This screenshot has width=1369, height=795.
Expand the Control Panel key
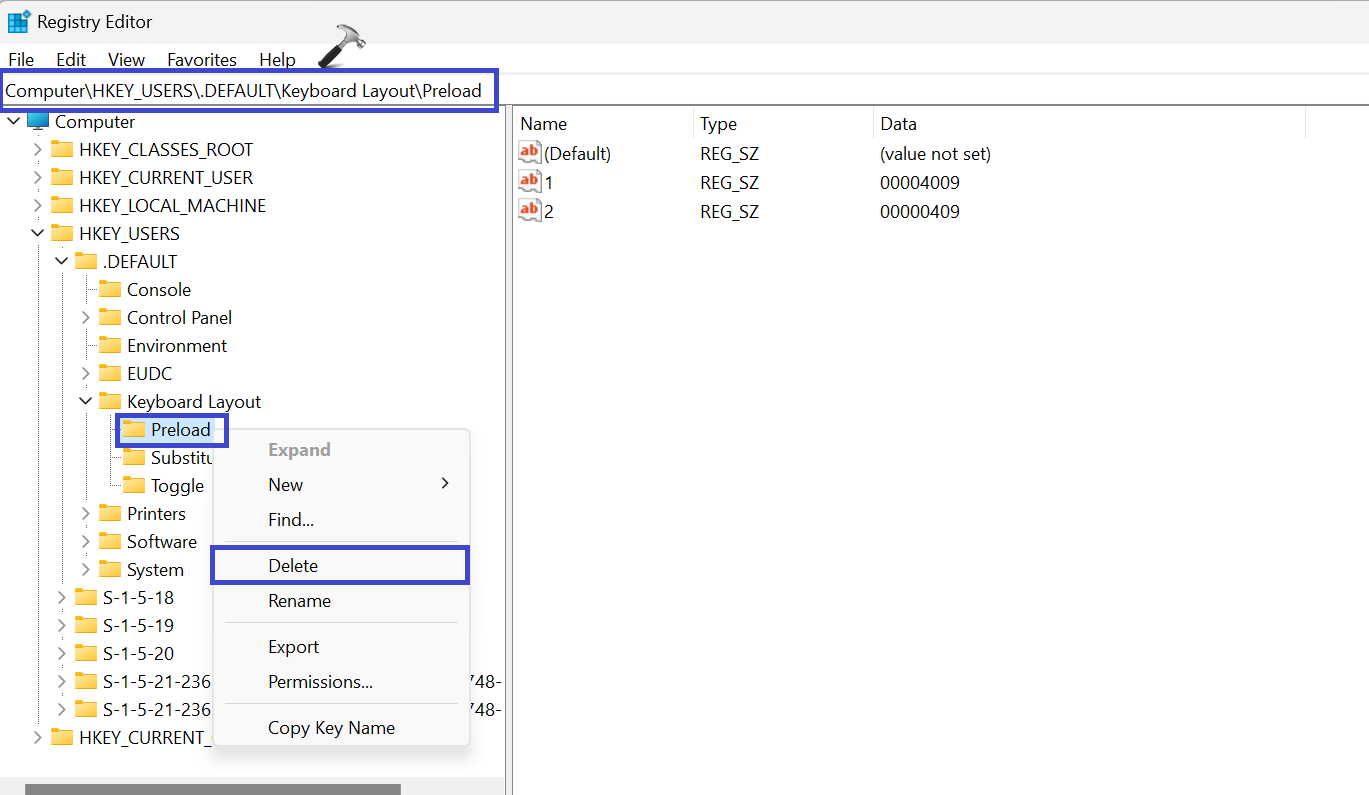tap(87, 318)
